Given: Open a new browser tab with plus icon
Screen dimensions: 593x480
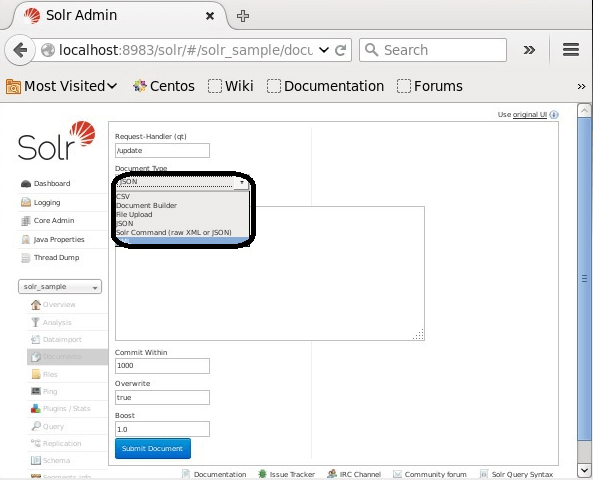Looking at the screenshot, I should click(x=243, y=16).
